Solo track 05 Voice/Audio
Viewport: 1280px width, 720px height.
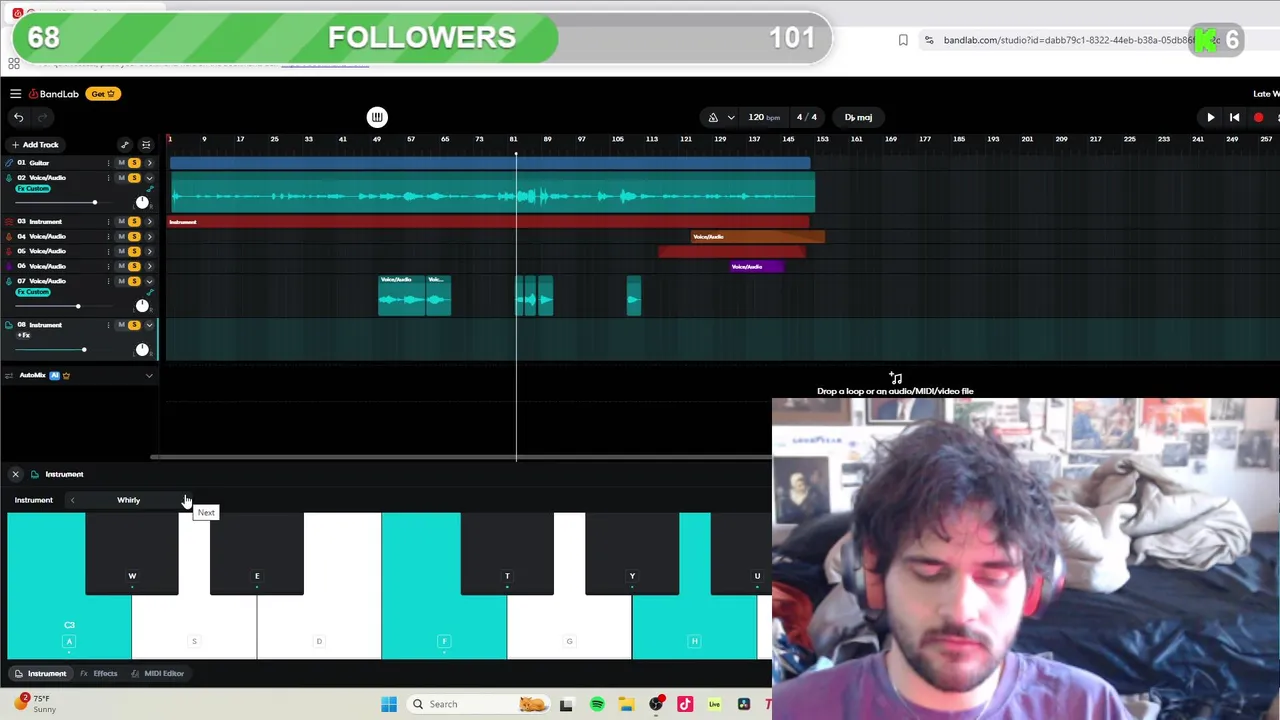[x=134, y=251]
